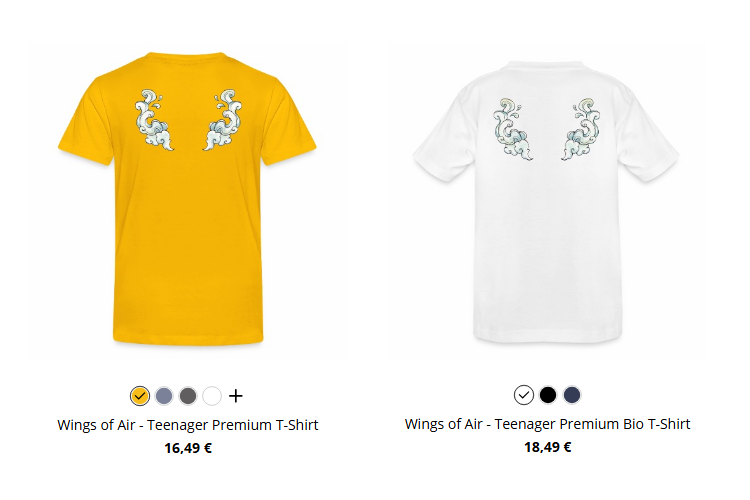Open the yellow T-shirt product image
Image resolution: width=750 pixels, height=500 pixels.
click(x=188, y=201)
